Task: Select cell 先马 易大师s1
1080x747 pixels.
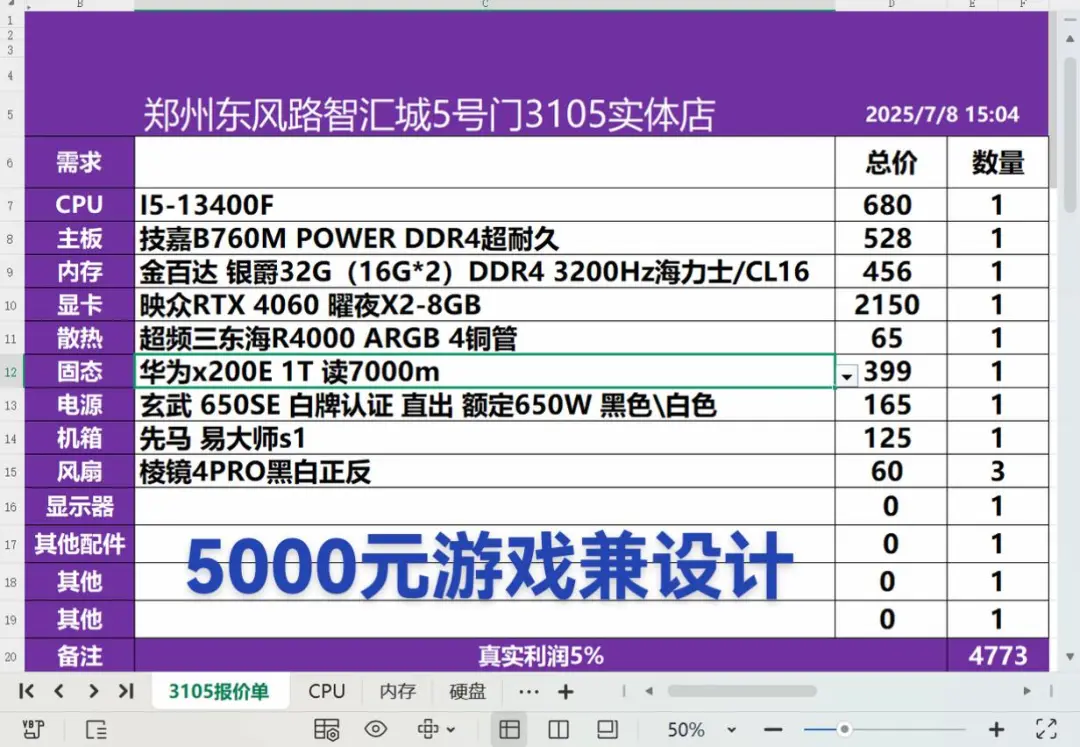Action: pyautogui.click(x=485, y=438)
